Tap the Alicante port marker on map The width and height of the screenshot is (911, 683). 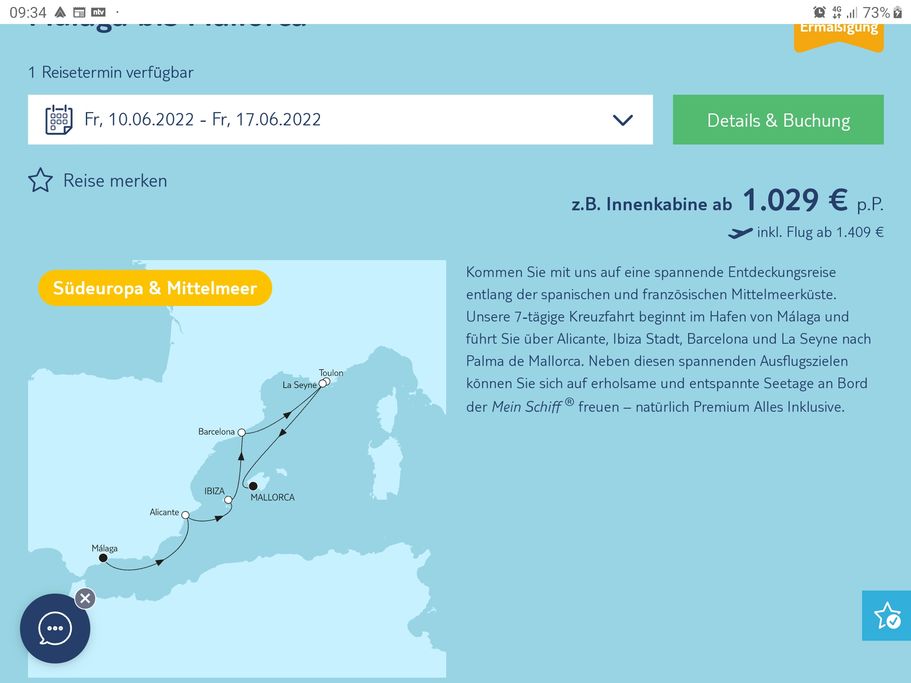pyautogui.click(x=185, y=516)
